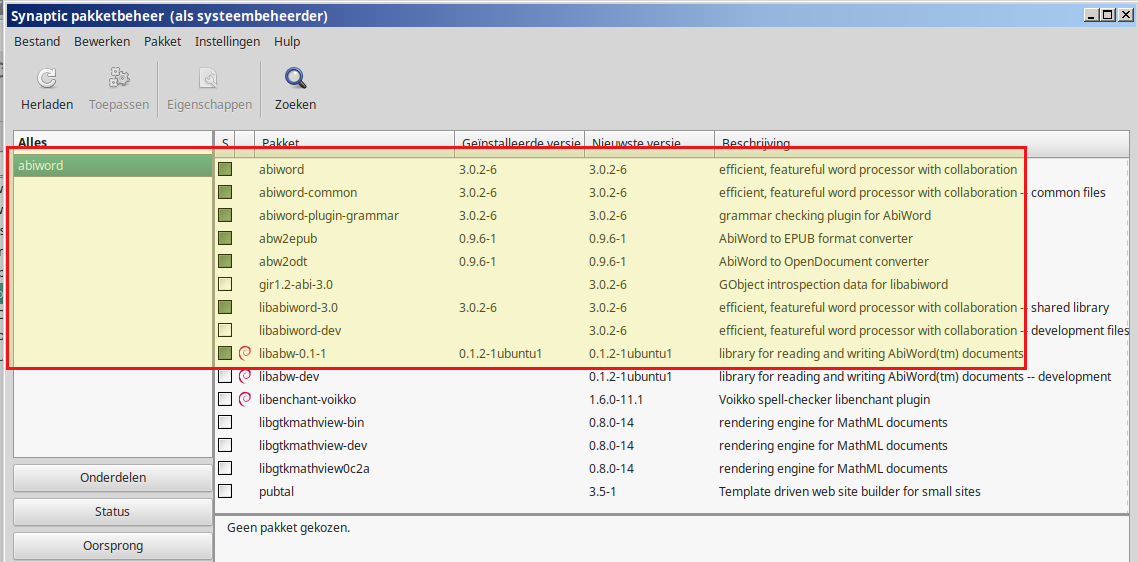Maximize the Synaptic window
This screenshot has width=1138, height=562.
coord(1107,15)
